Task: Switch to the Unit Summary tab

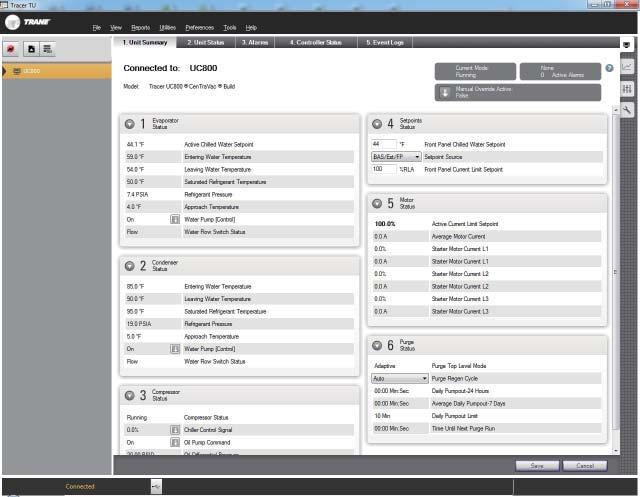Action: 144,42
